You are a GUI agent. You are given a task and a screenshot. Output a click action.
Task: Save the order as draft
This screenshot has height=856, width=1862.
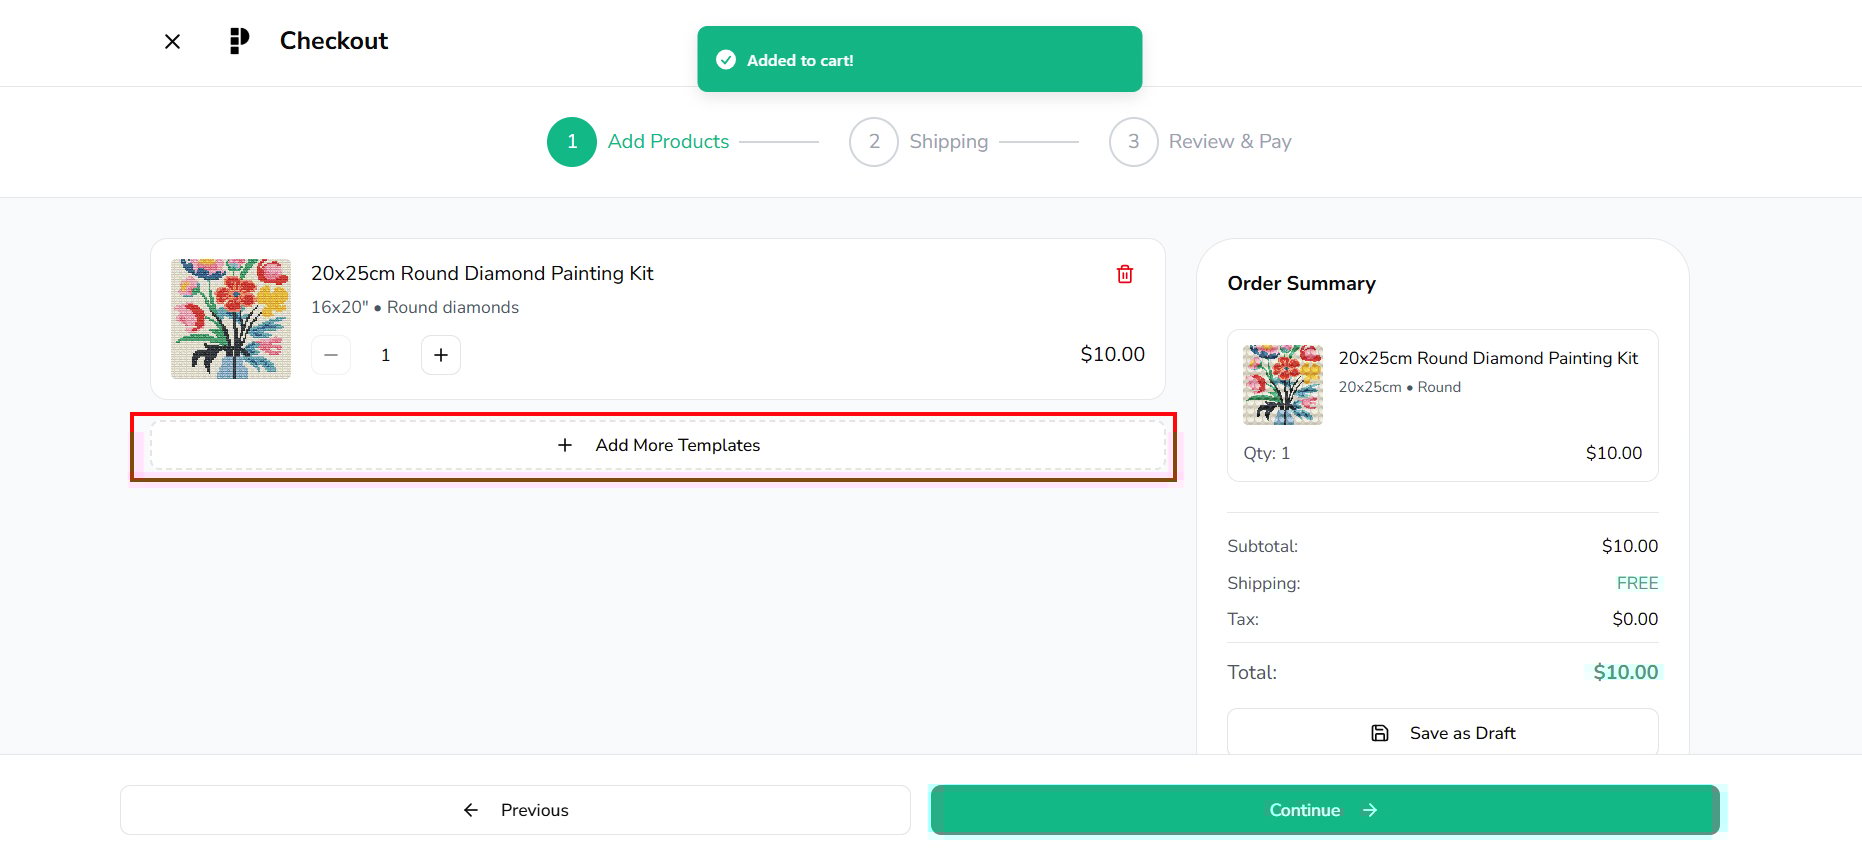pos(1442,733)
